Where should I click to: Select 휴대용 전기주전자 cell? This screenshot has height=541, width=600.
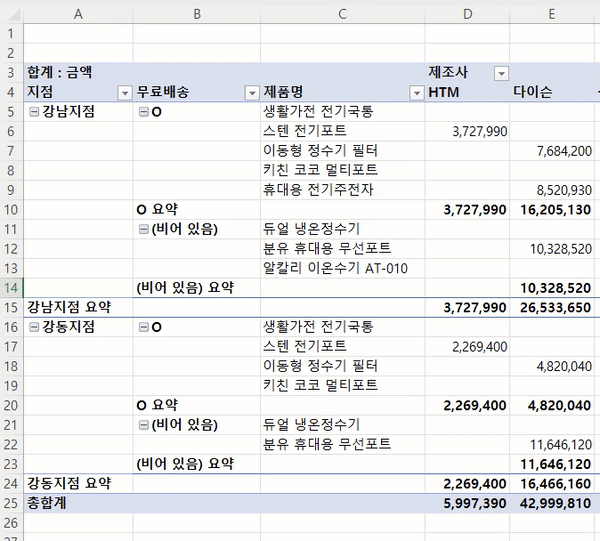(x=342, y=190)
